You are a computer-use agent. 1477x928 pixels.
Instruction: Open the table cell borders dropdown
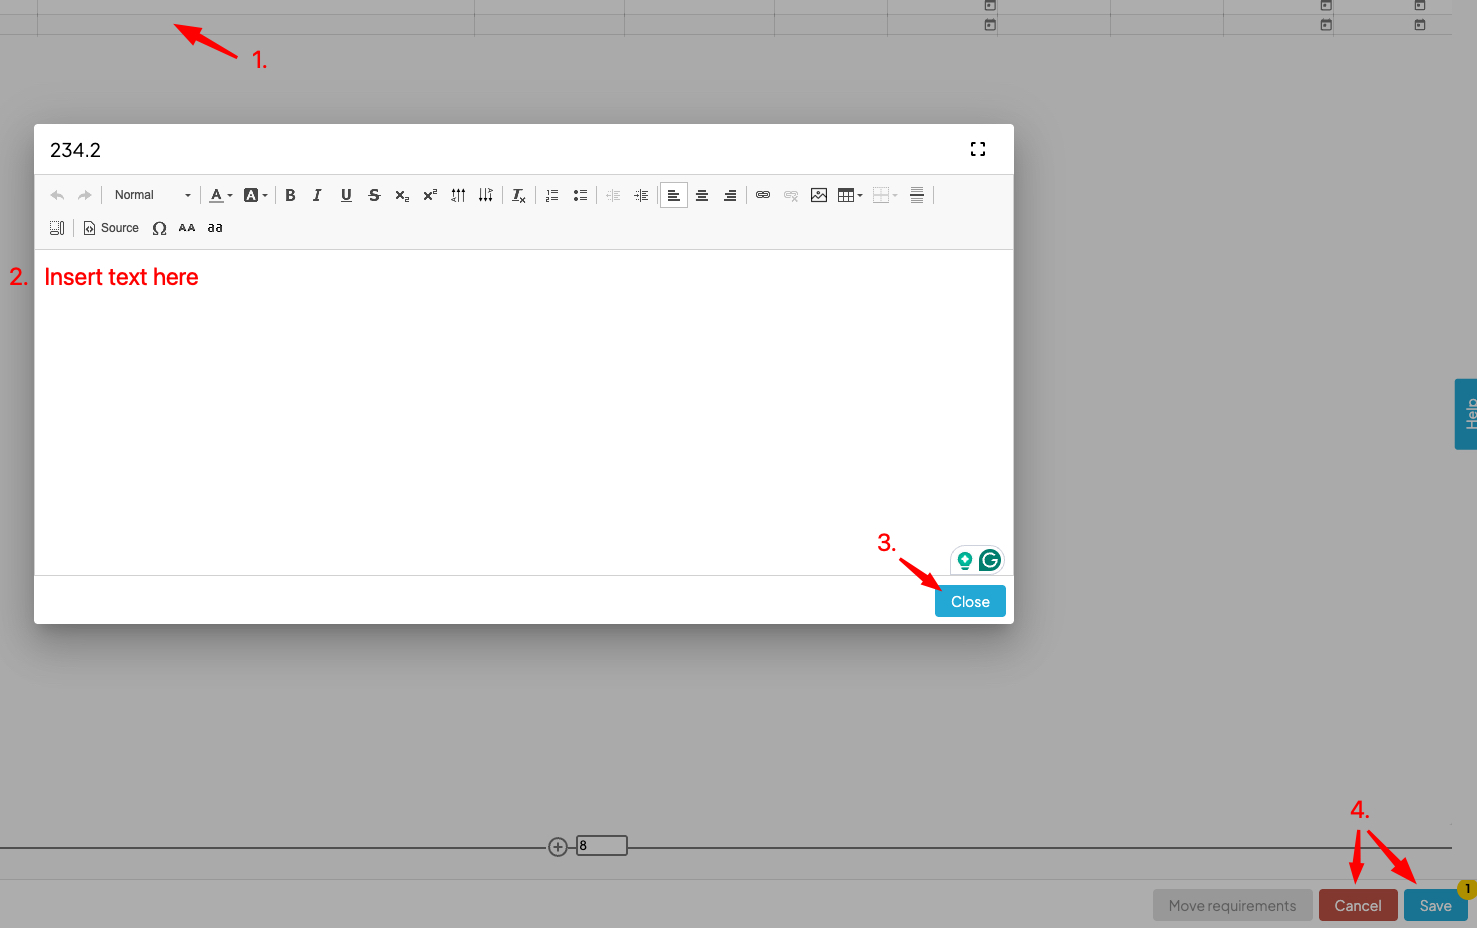[885, 195]
